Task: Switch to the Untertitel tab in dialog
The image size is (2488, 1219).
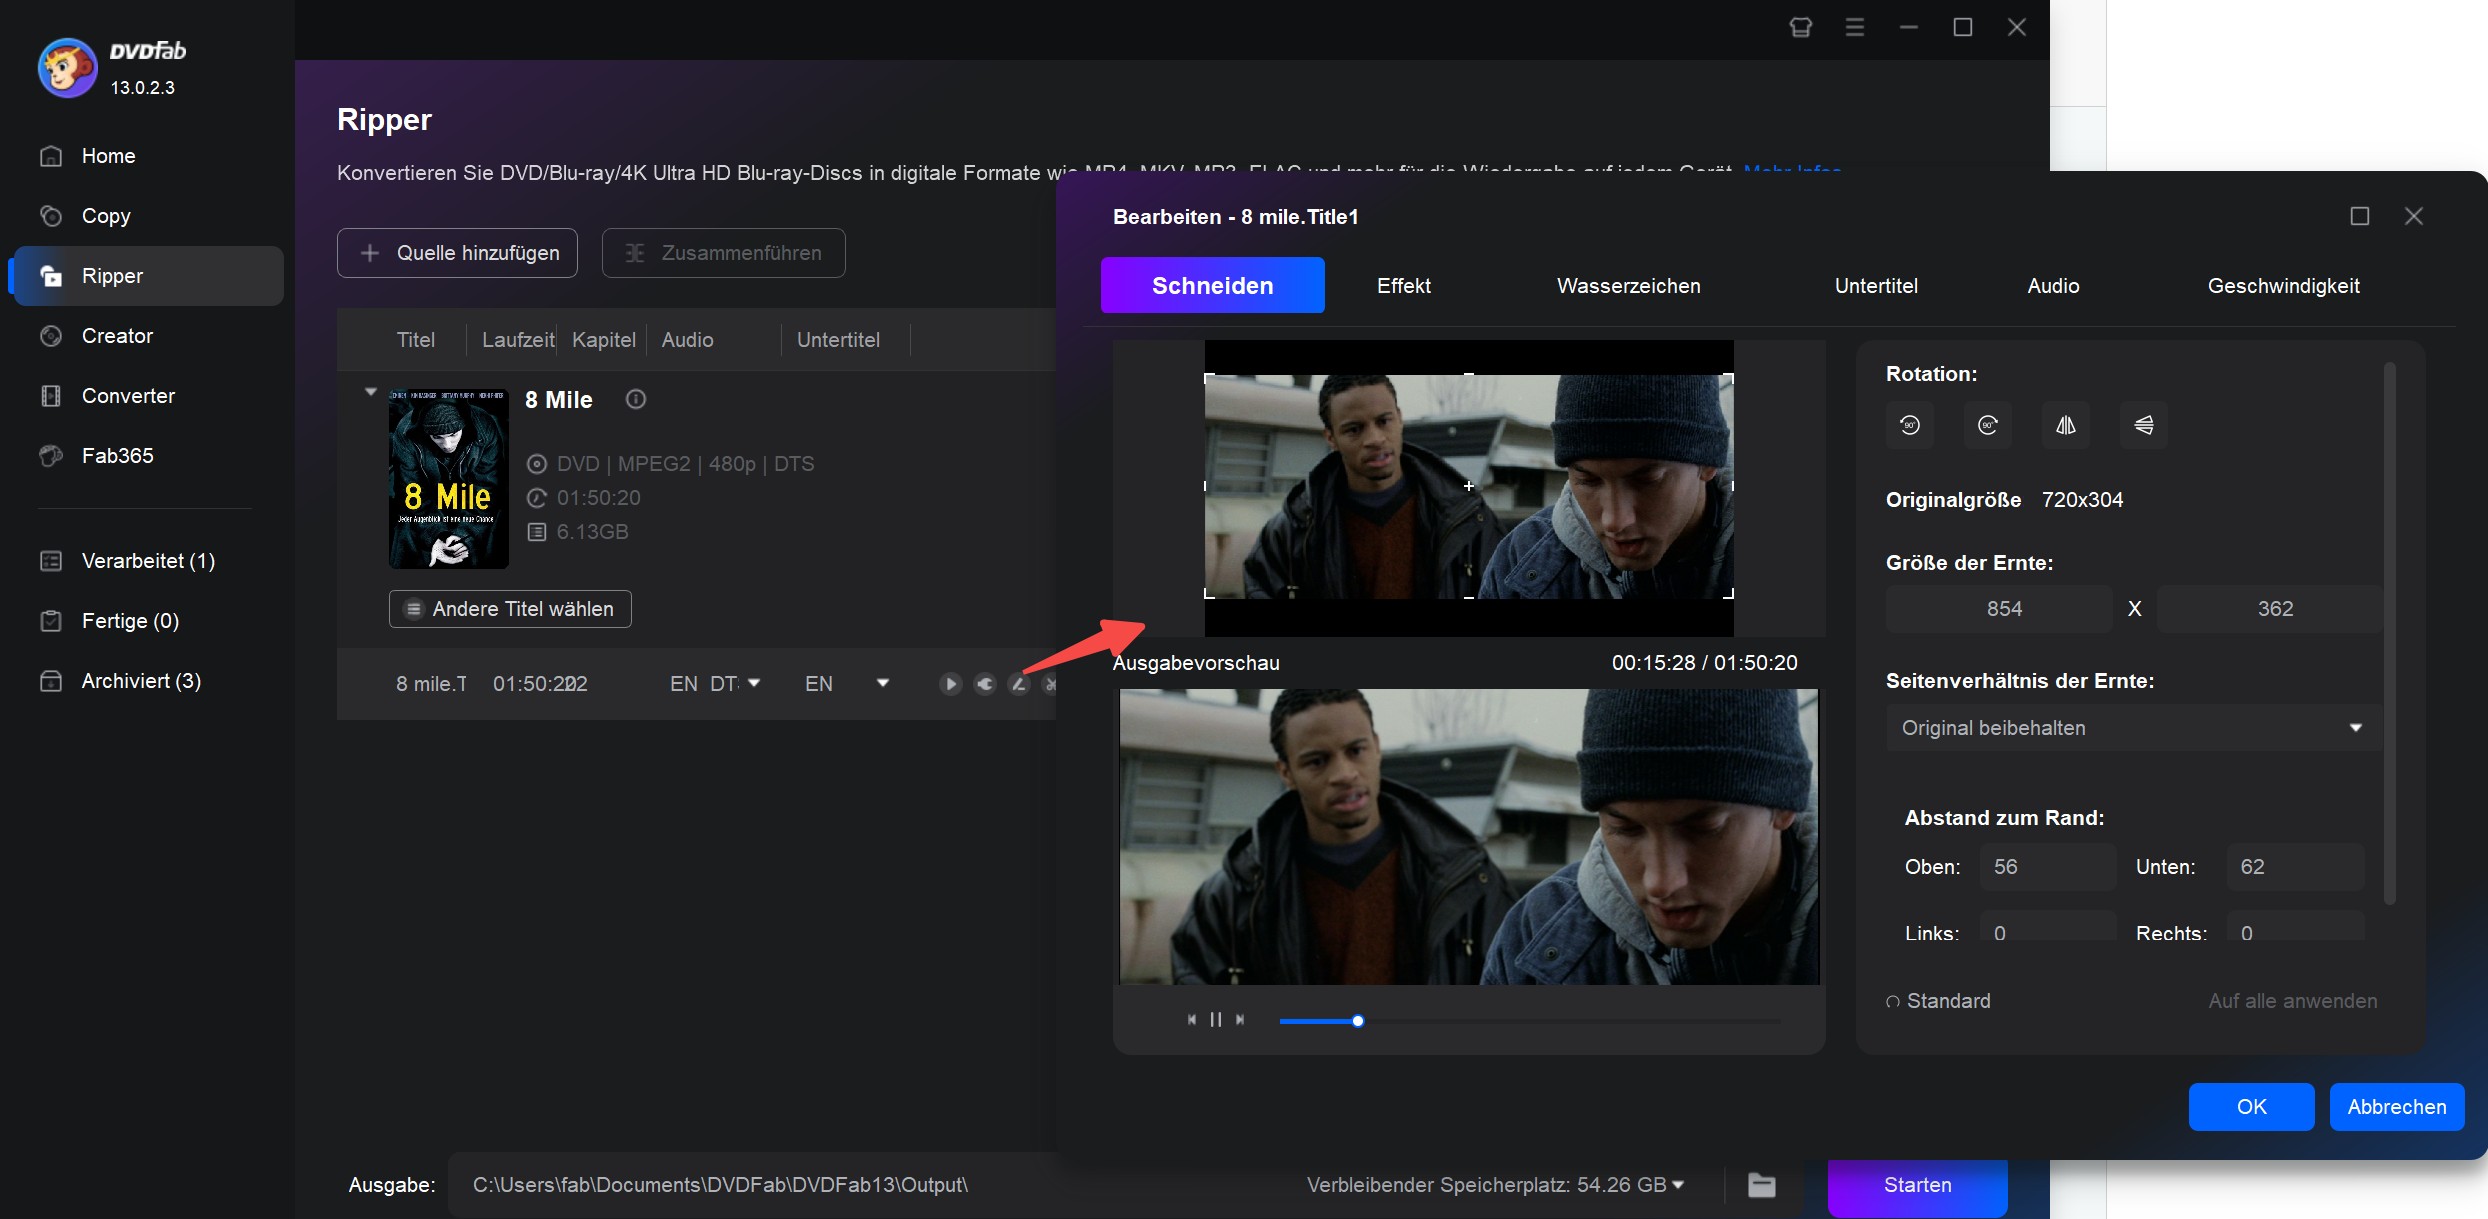Action: 1877,286
